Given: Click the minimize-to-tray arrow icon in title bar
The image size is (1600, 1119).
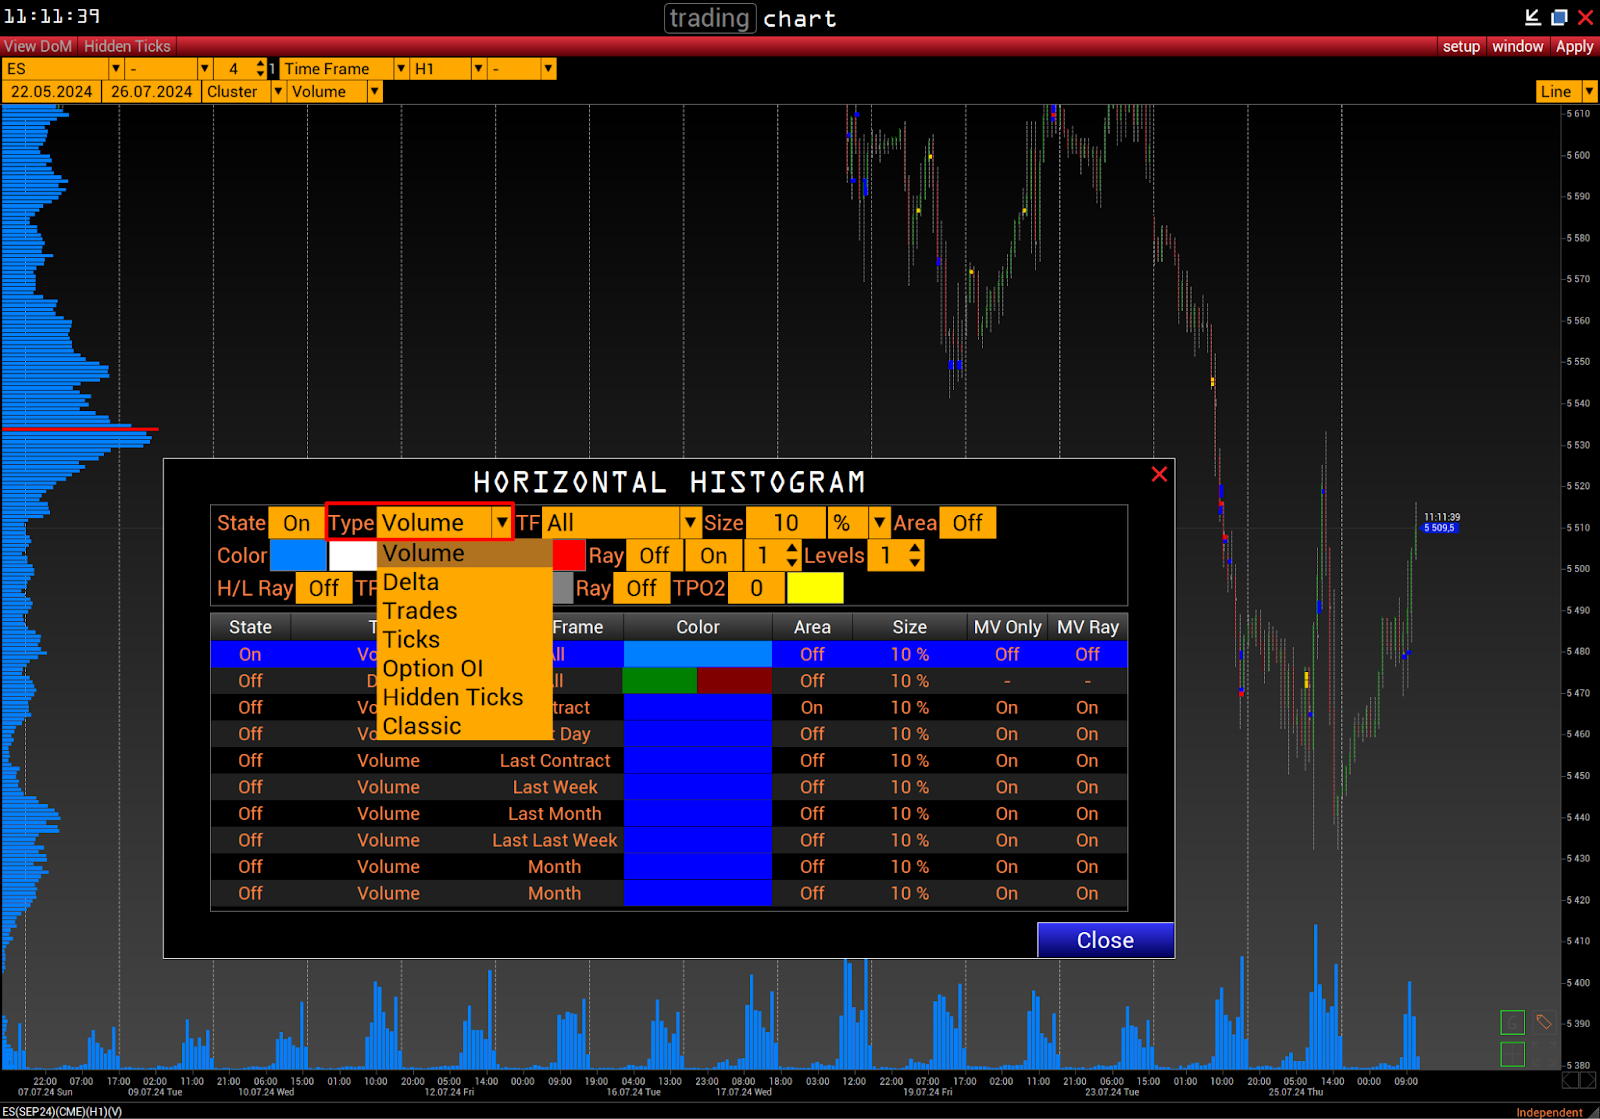Looking at the screenshot, I should tap(1532, 17).
